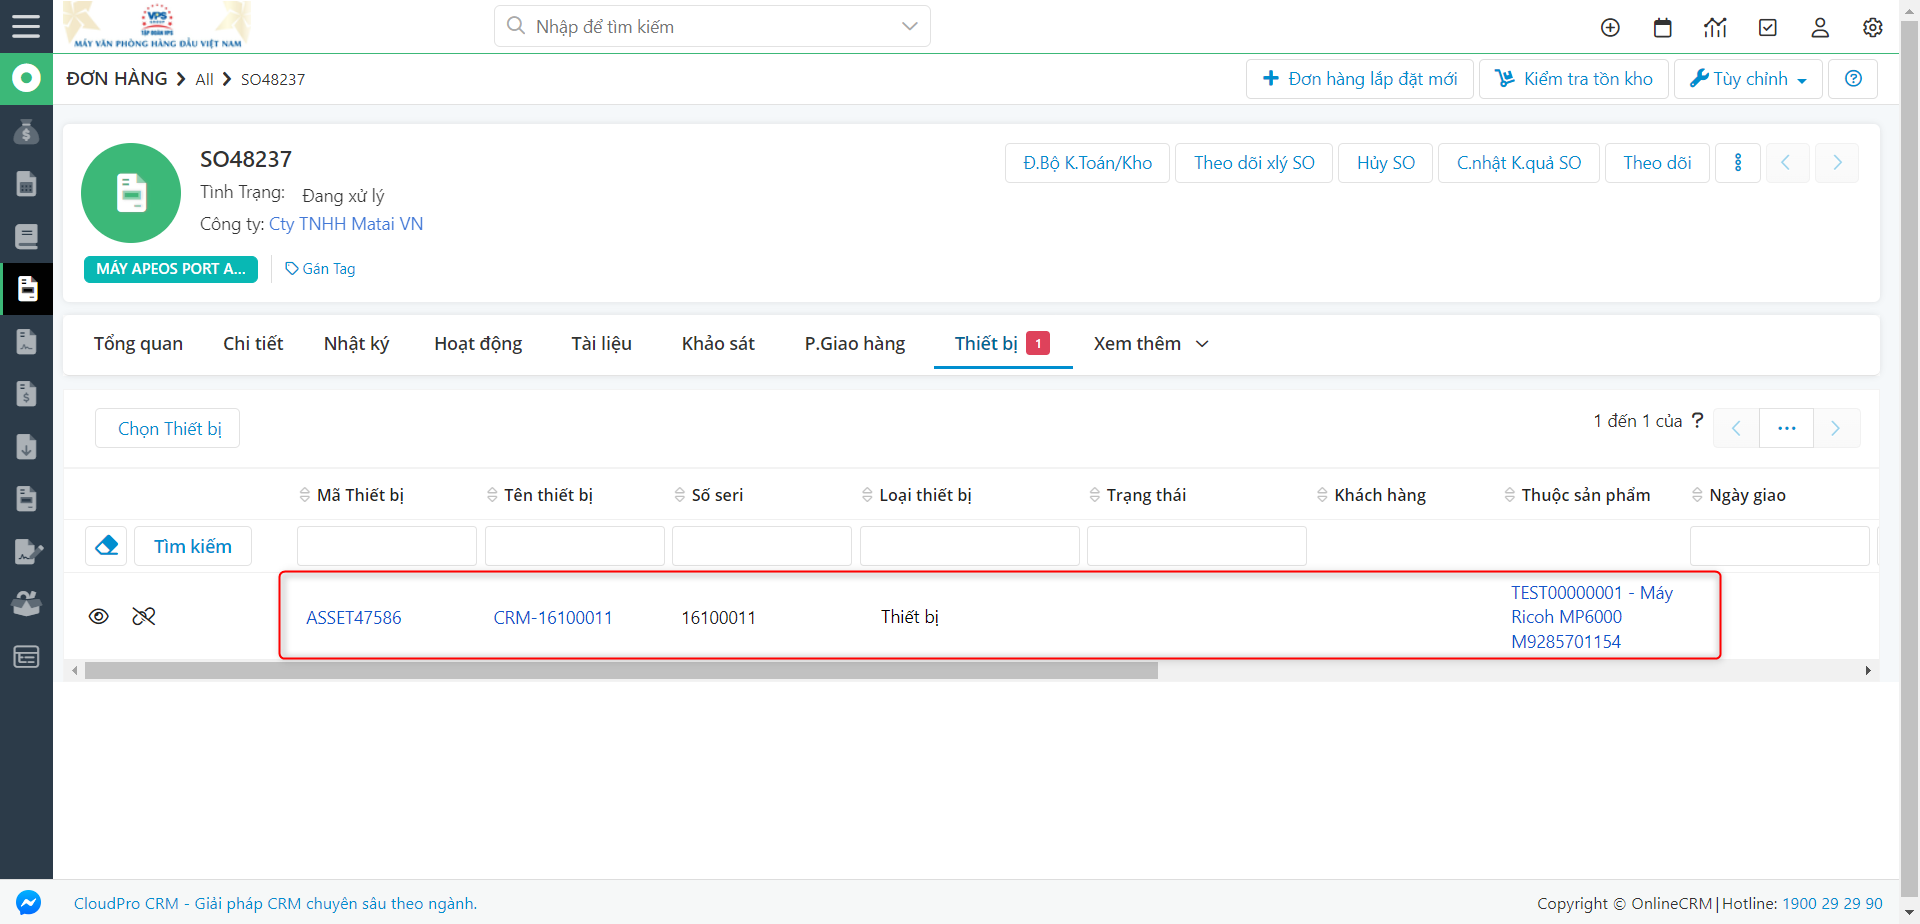Switch to the P.Giao hàng tab
Screen dimensions: 1920x924
[855, 344]
